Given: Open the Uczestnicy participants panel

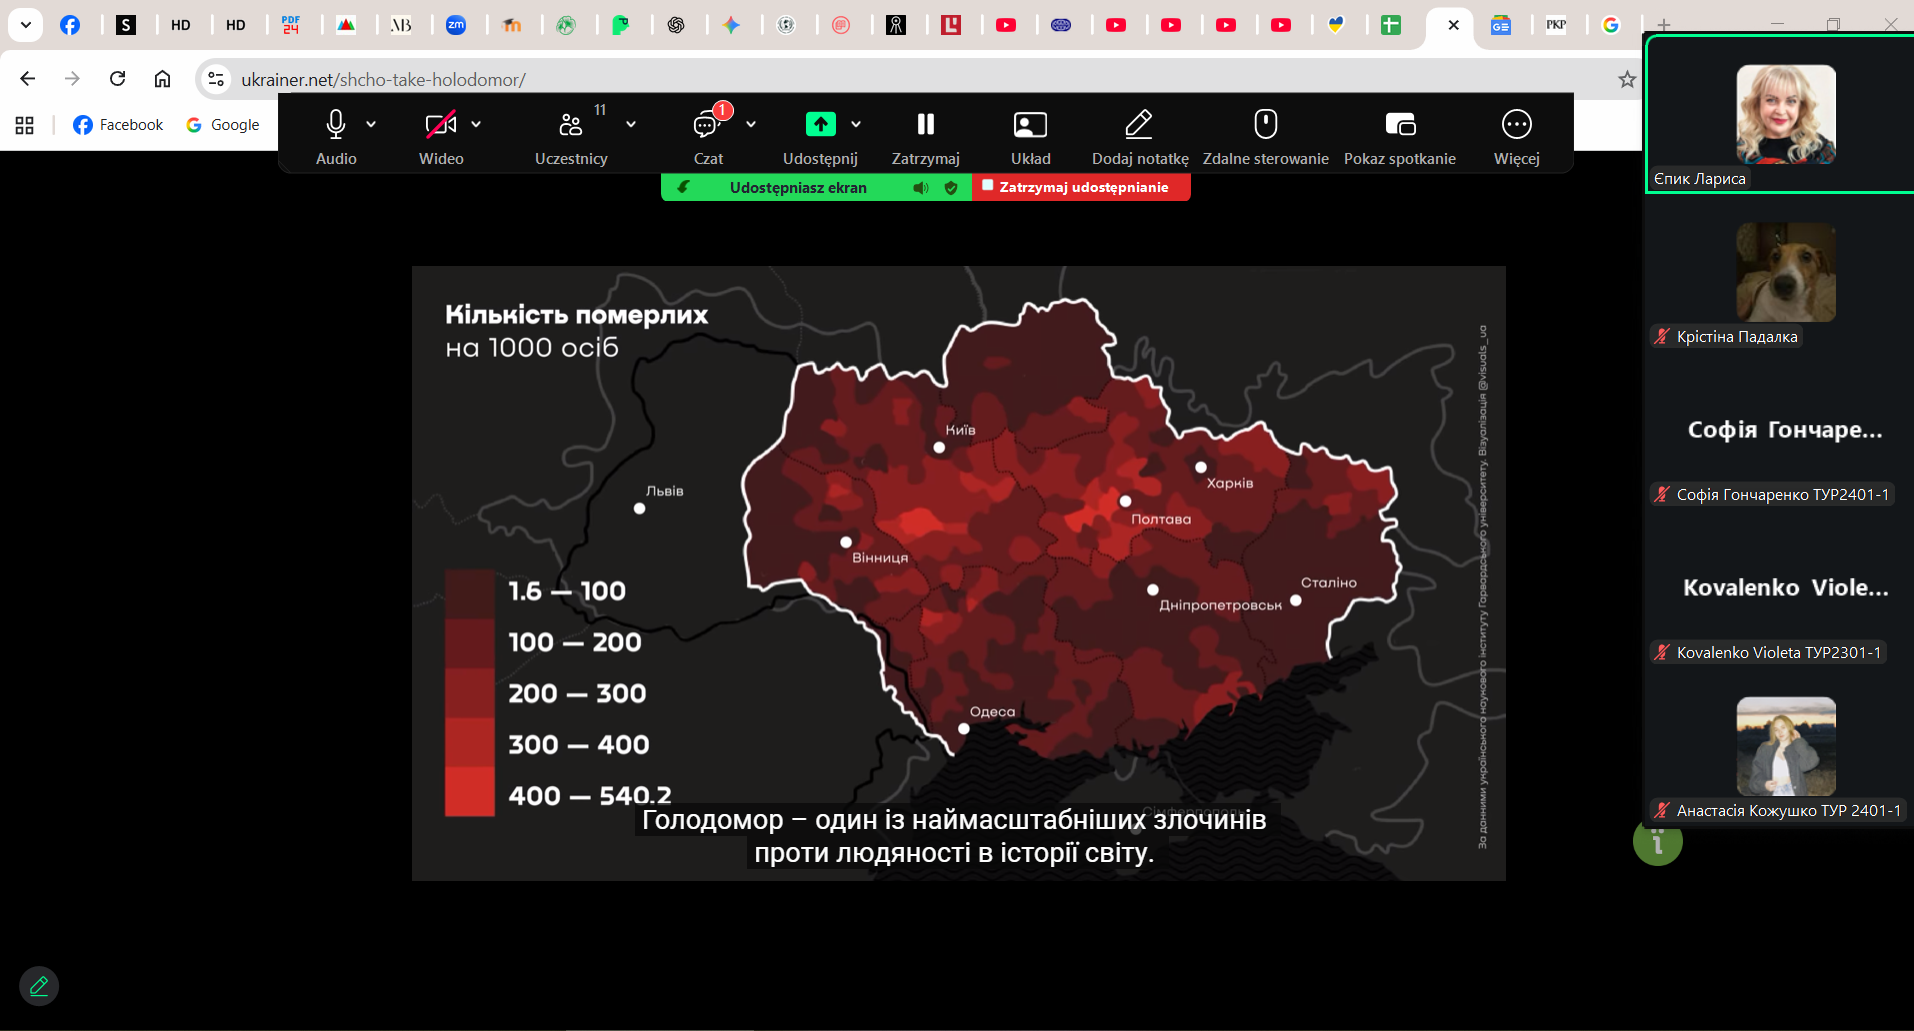Looking at the screenshot, I should click(x=571, y=125).
